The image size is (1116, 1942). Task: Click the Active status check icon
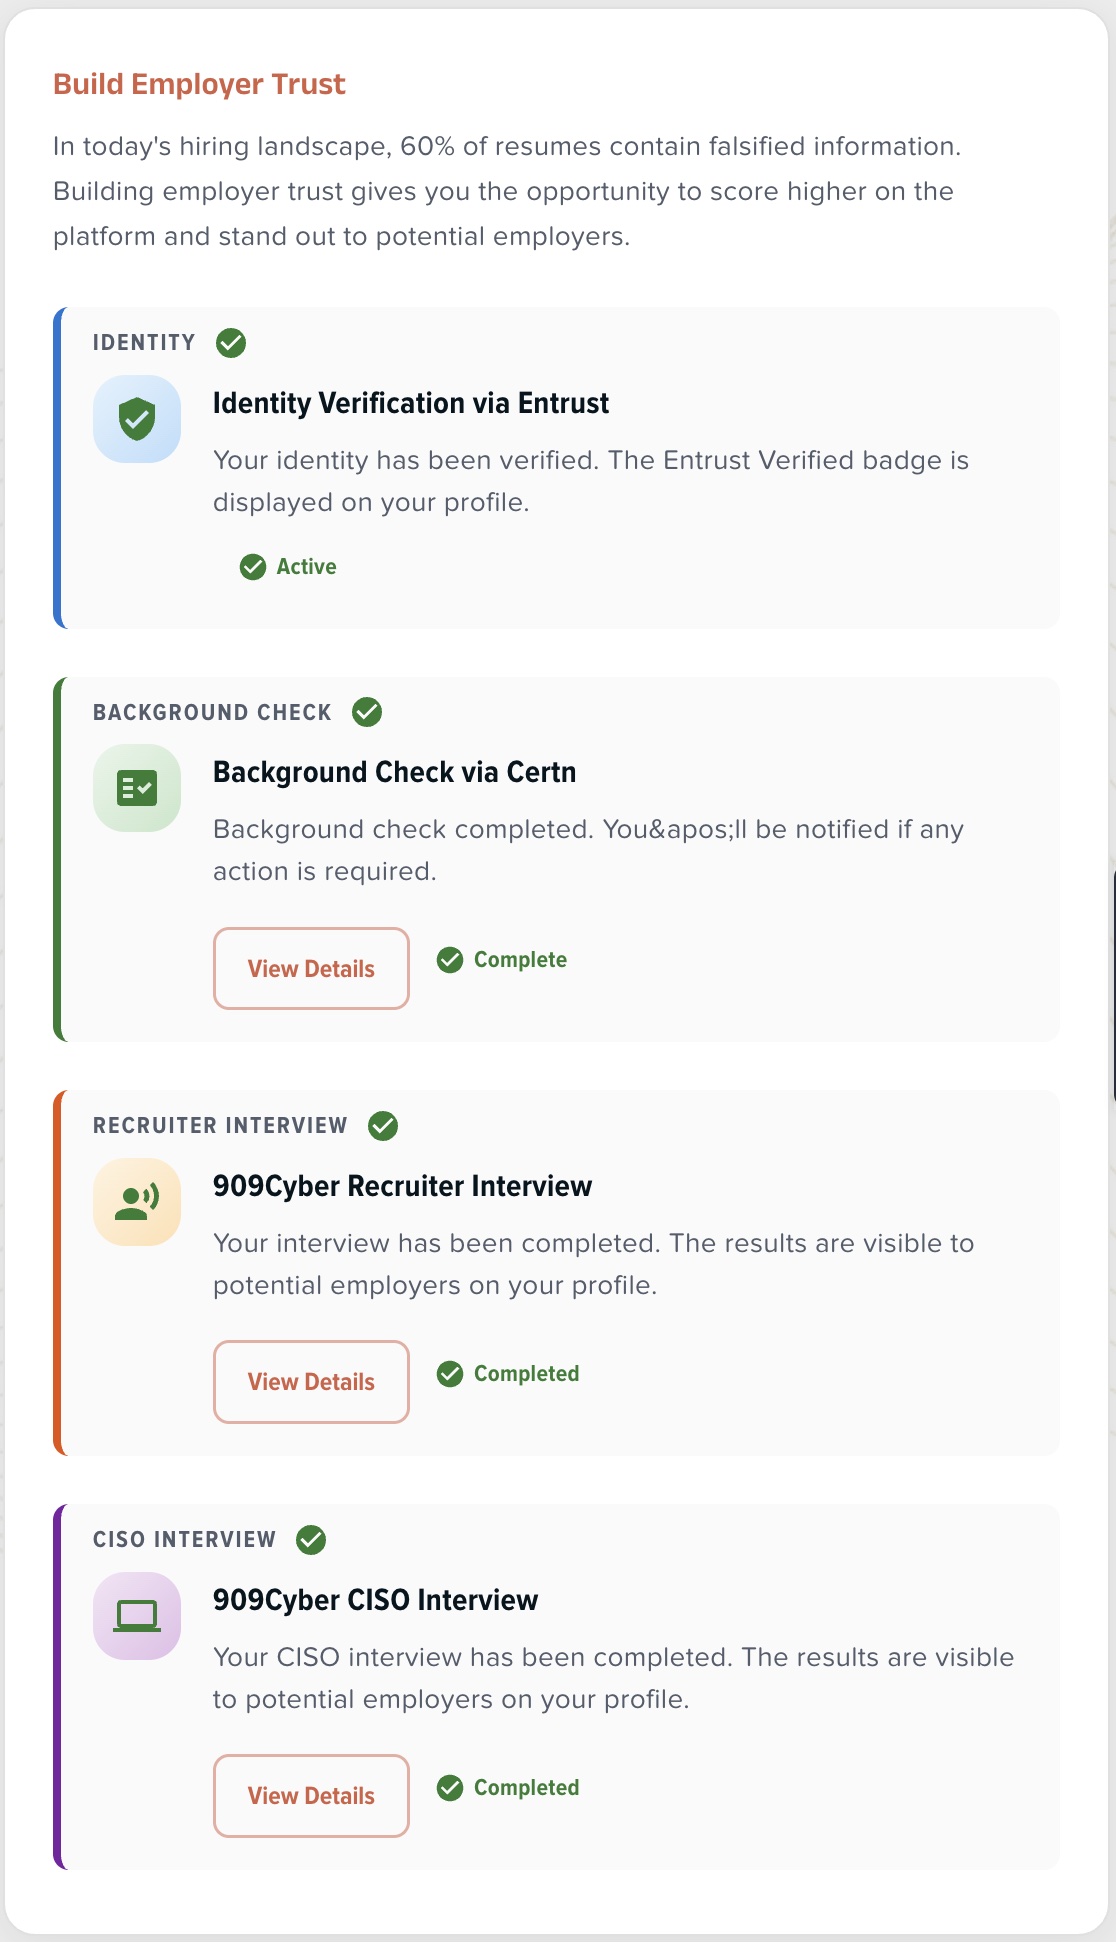click(x=253, y=567)
